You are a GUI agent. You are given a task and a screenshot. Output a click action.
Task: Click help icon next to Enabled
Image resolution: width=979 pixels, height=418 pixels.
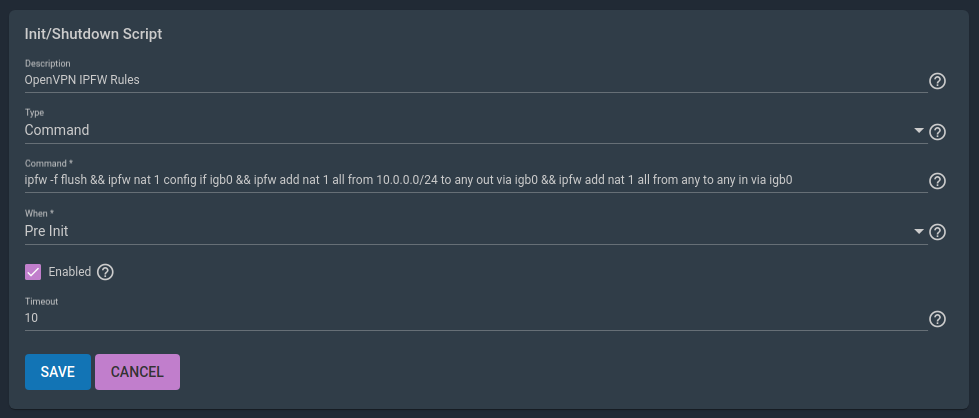(x=106, y=272)
